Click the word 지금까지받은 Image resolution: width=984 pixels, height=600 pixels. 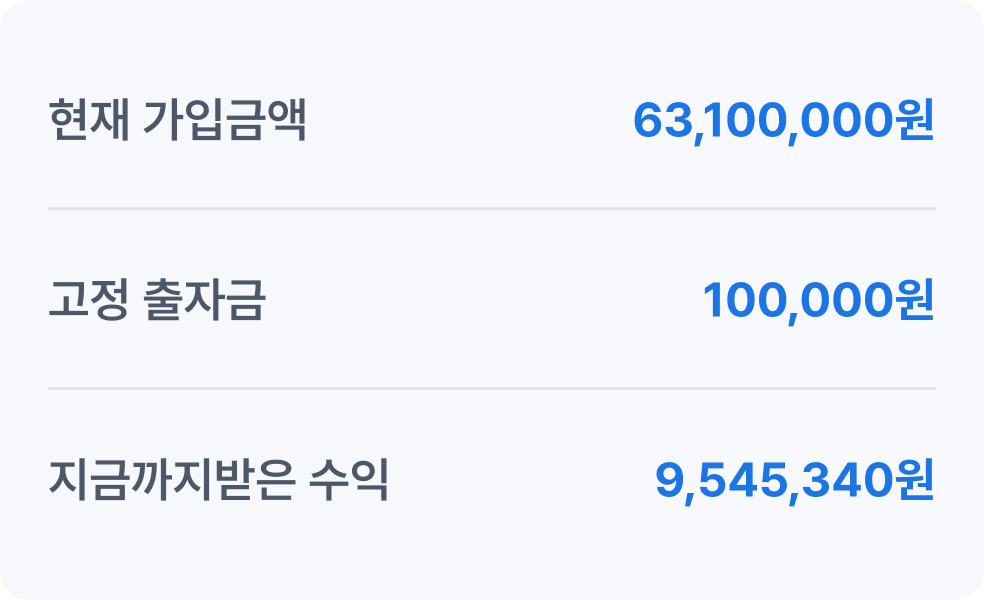tap(171, 480)
